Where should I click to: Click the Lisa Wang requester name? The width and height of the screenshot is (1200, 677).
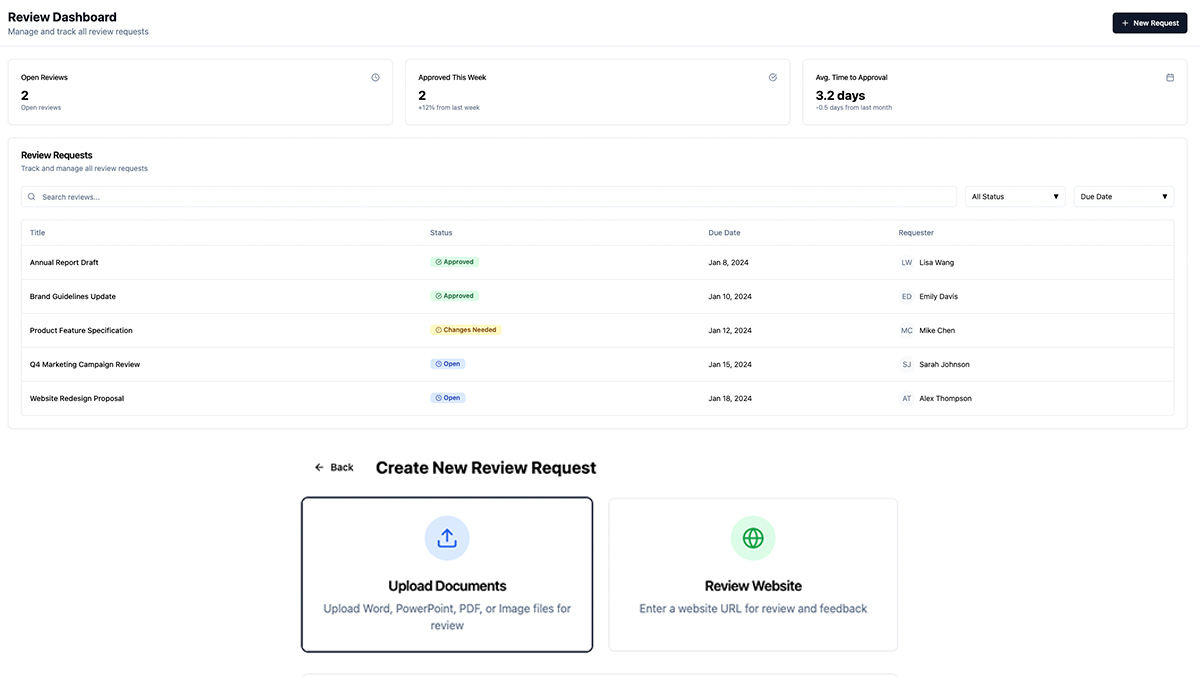937,263
